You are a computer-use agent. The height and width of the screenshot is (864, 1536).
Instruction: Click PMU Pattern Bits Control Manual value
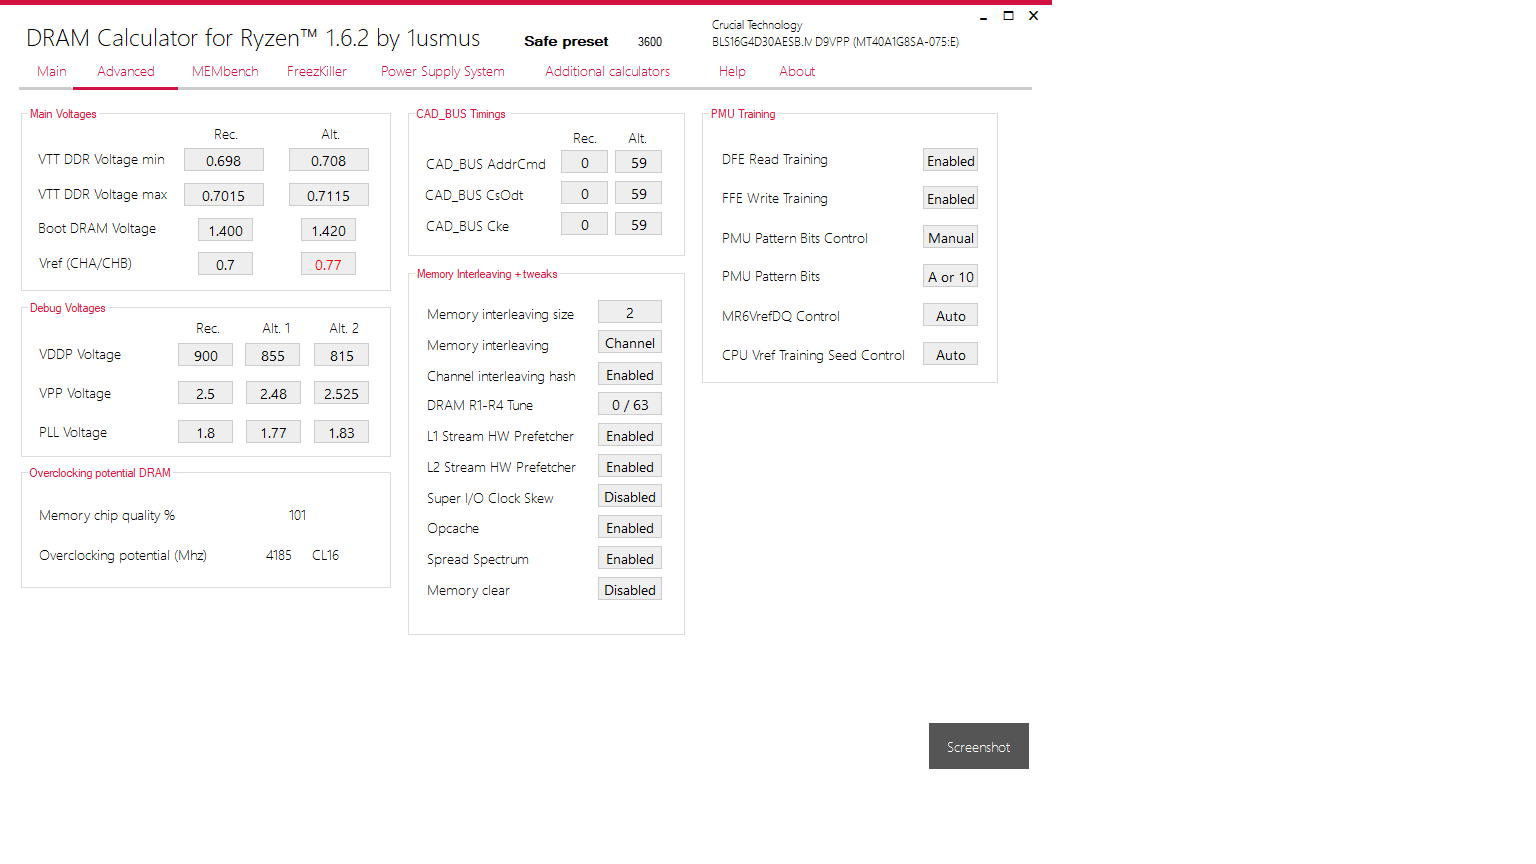(950, 237)
